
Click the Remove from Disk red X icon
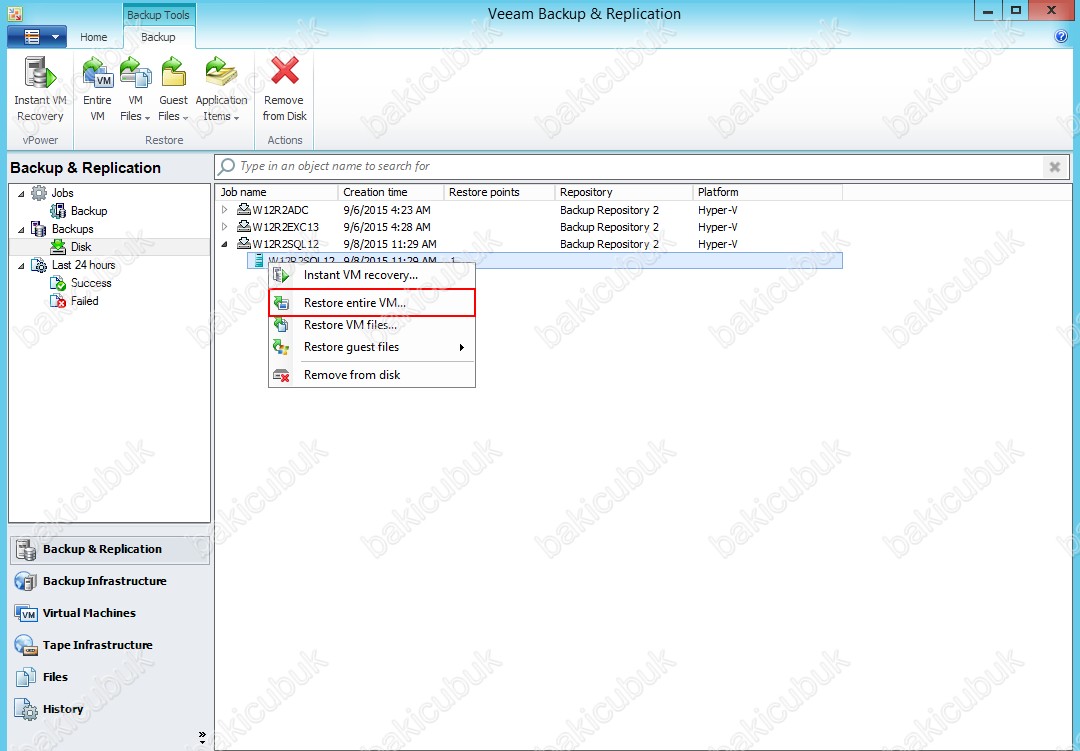tap(284, 72)
